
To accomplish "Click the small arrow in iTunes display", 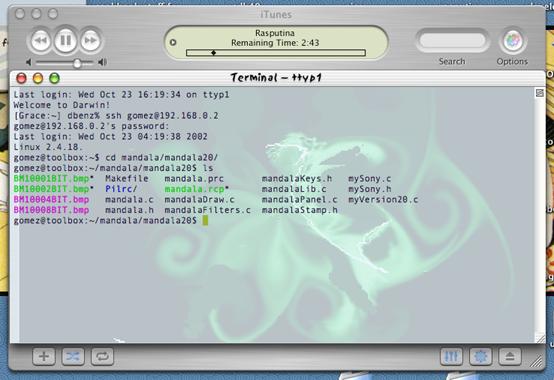I will pyautogui.click(x=173, y=42).
